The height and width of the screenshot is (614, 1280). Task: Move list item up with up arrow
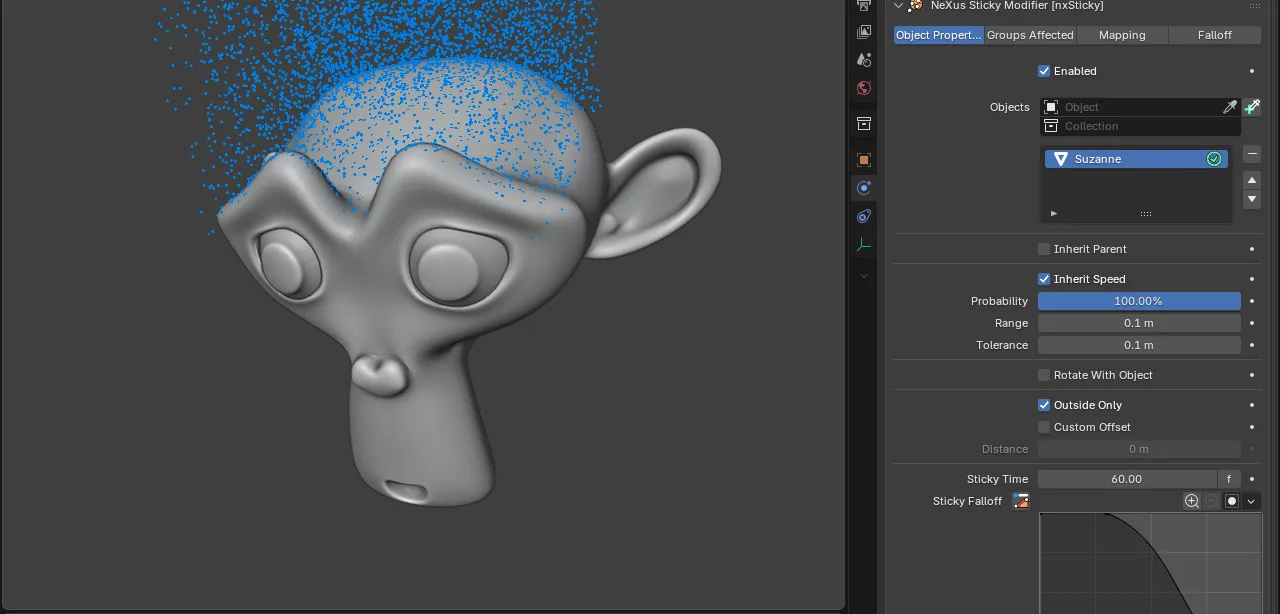[x=1252, y=180]
